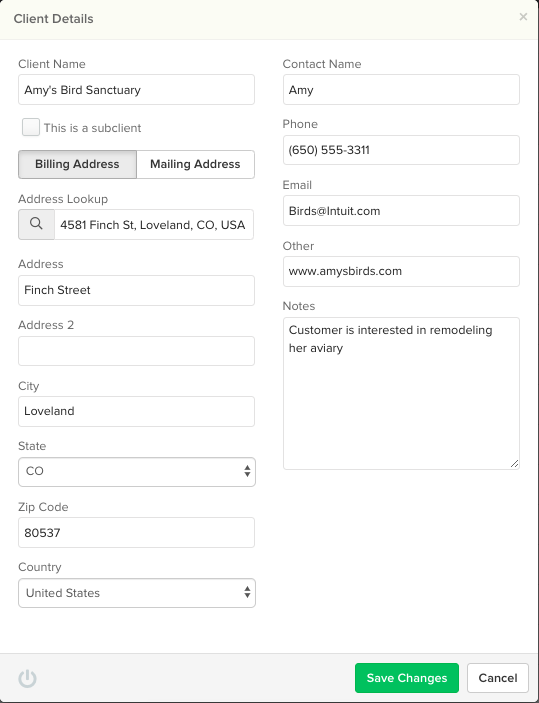Select the Billing Address tab
The image size is (539, 703).
pyautogui.click(x=77, y=164)
